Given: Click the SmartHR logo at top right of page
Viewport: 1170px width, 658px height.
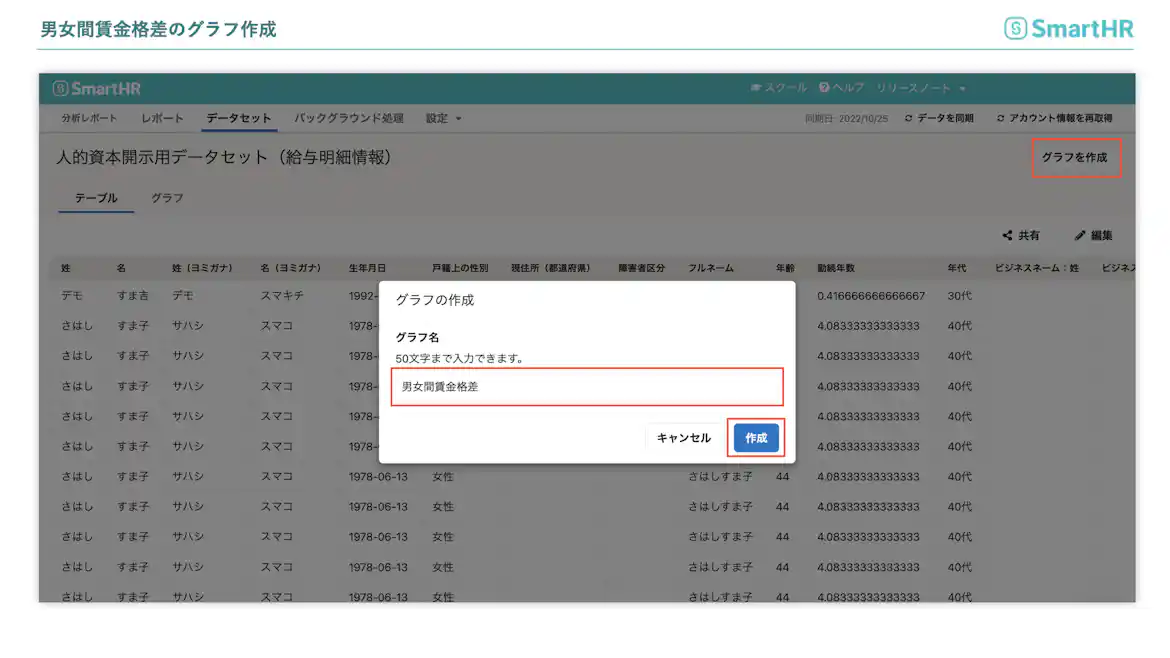Looking at the screenshot, I should 1068,28.
